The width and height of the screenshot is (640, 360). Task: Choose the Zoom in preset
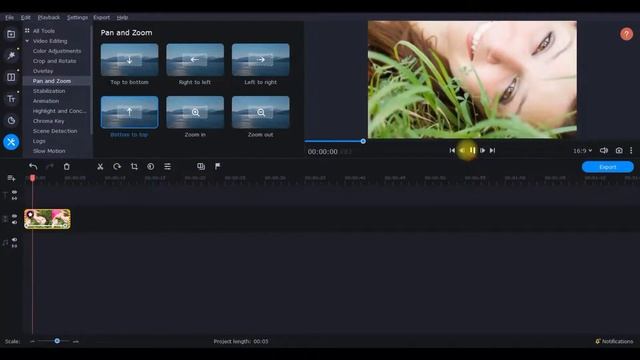point(195,112)
